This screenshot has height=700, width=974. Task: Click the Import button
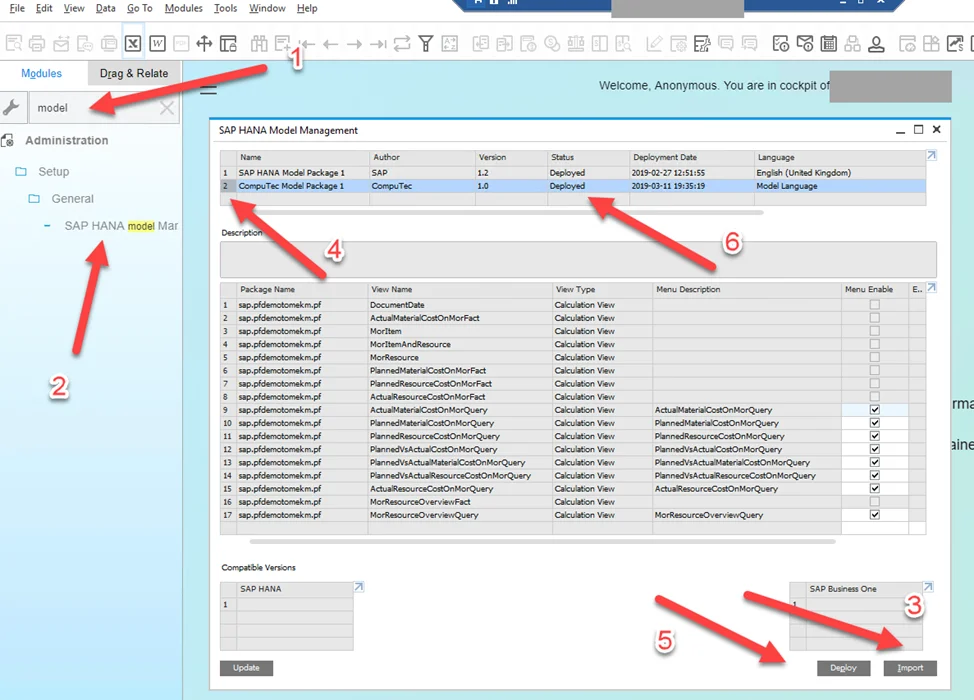909,668
